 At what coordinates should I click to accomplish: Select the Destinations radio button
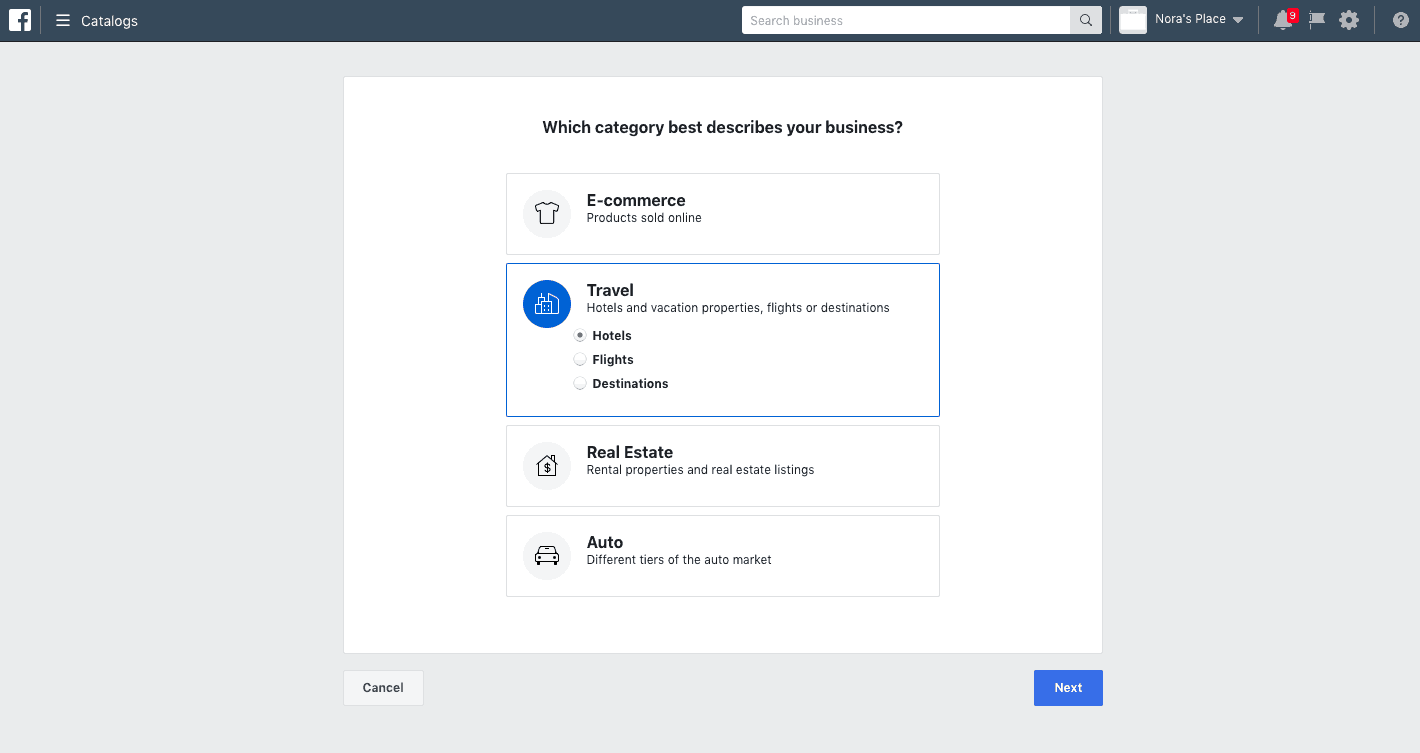click(x=580, y=384)
